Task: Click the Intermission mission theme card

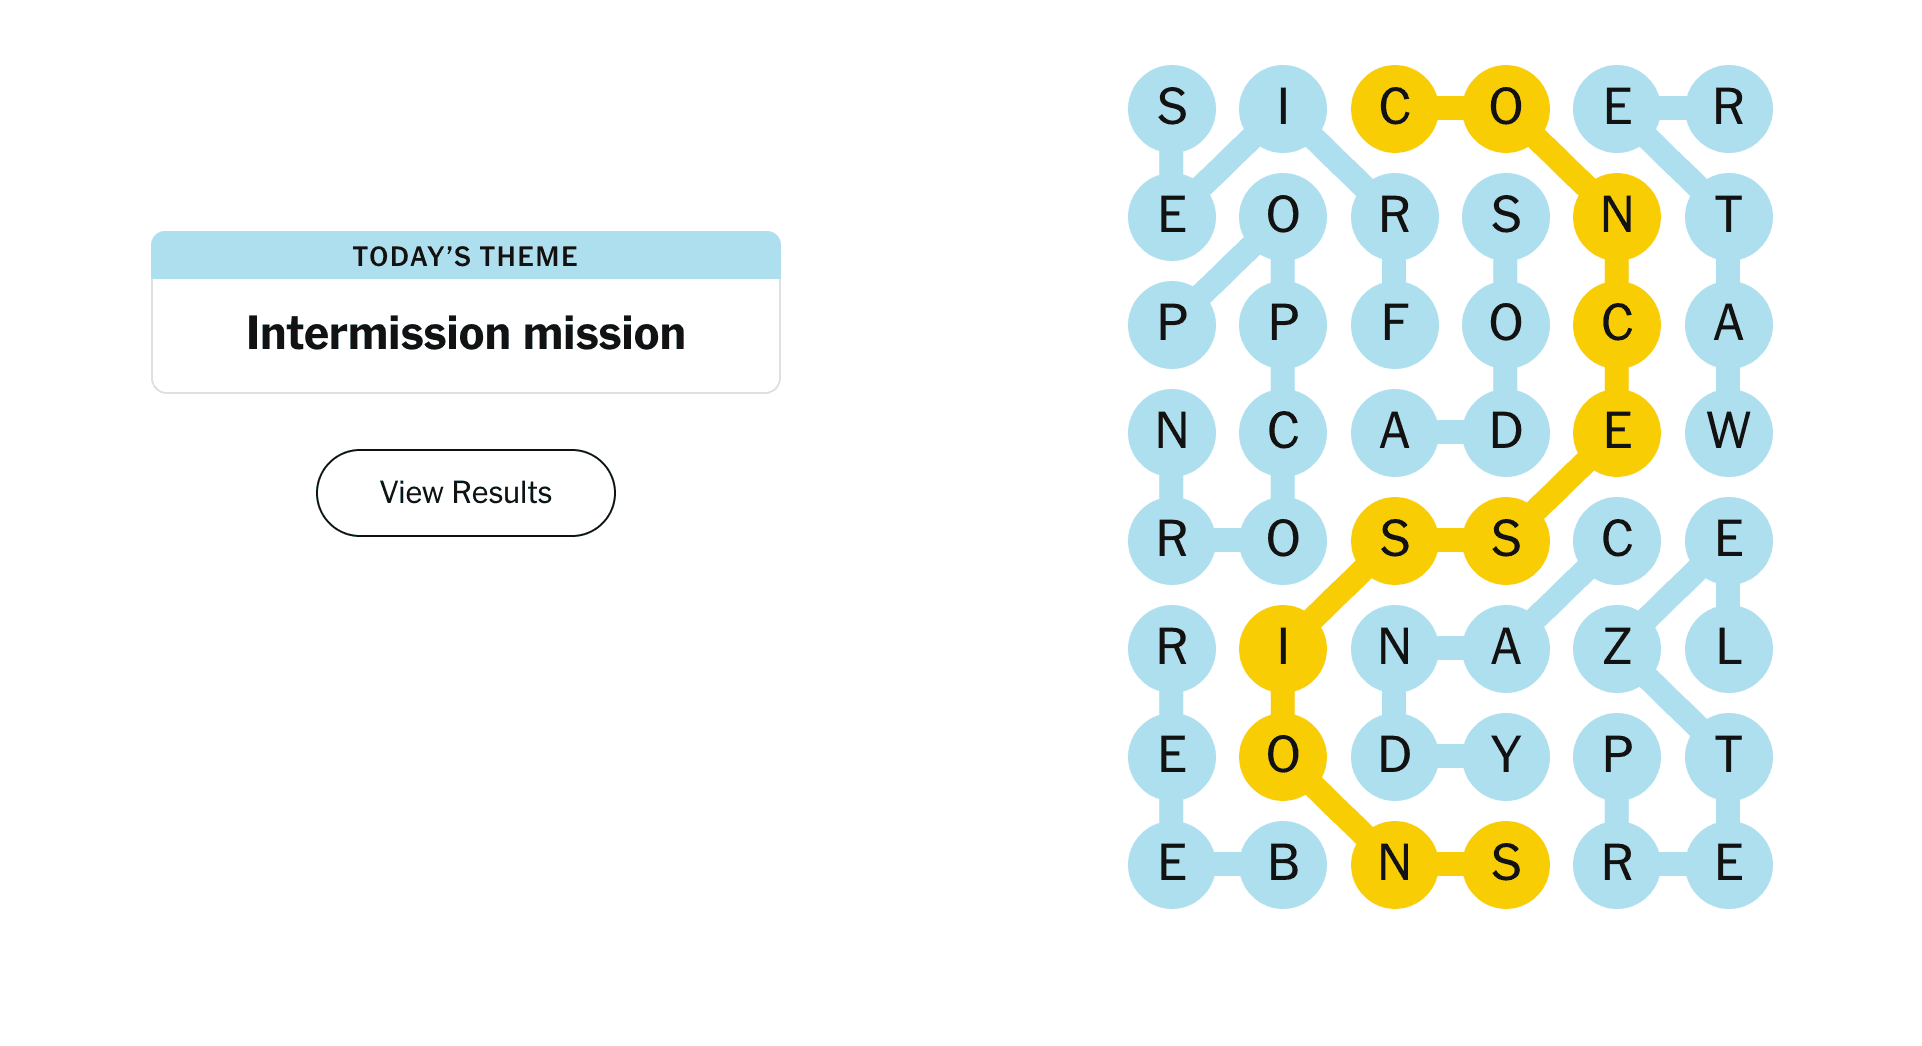Action: 465,334
